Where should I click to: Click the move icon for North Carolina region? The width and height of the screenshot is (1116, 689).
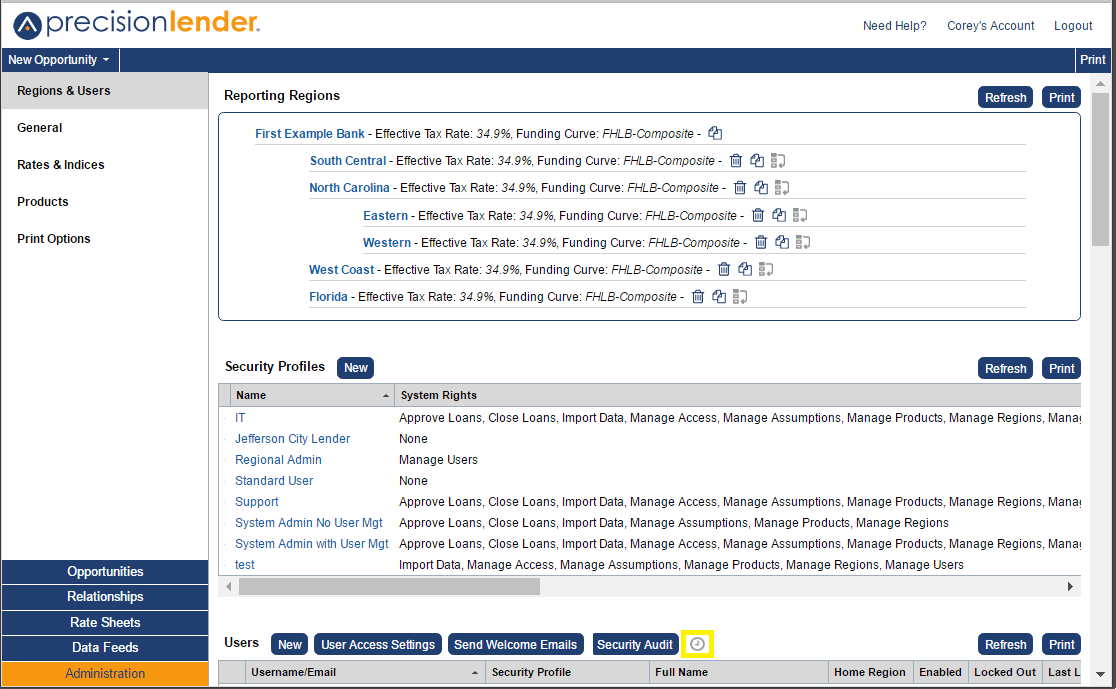point(782,188)
